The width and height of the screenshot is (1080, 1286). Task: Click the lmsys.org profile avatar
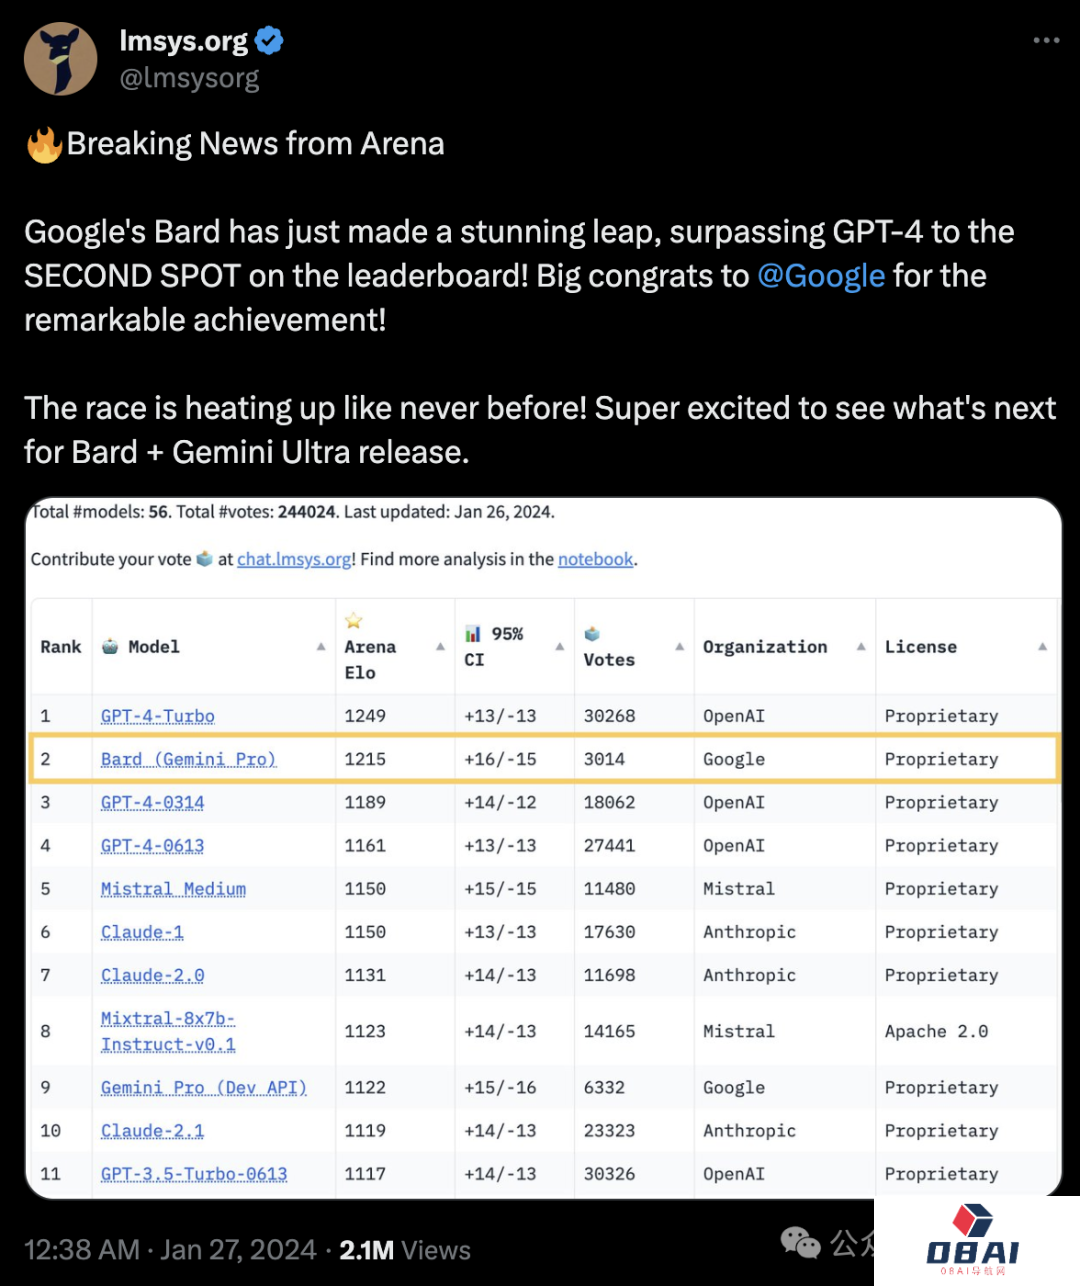coord(60,59)
